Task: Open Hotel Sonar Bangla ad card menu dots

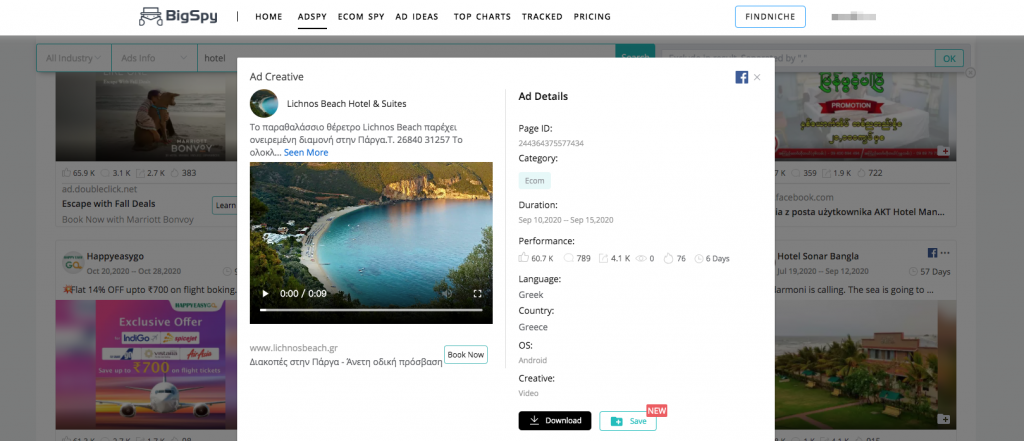Action: (945, 253)
